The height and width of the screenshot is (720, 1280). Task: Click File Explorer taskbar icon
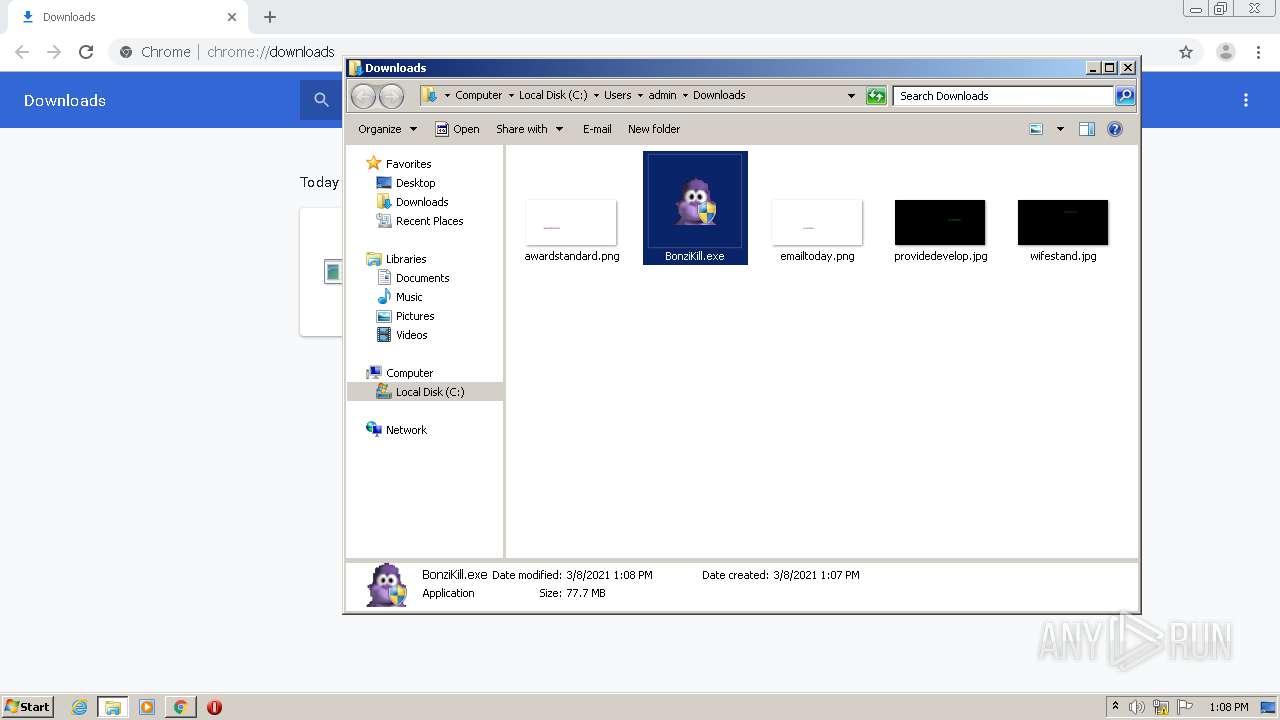(113, 707)
